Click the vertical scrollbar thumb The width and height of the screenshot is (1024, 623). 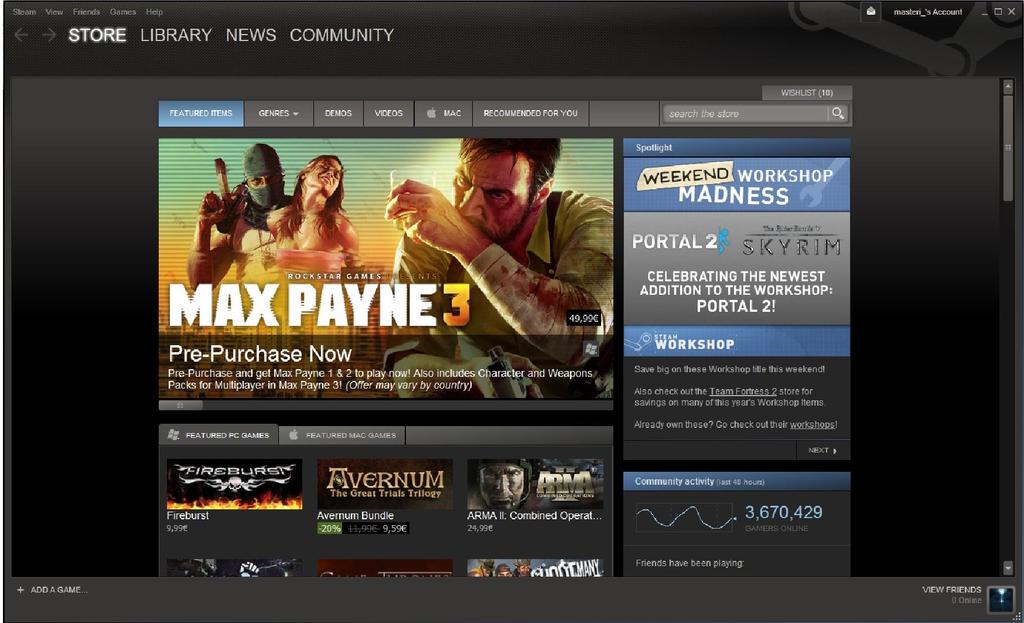pos(1008,148)
